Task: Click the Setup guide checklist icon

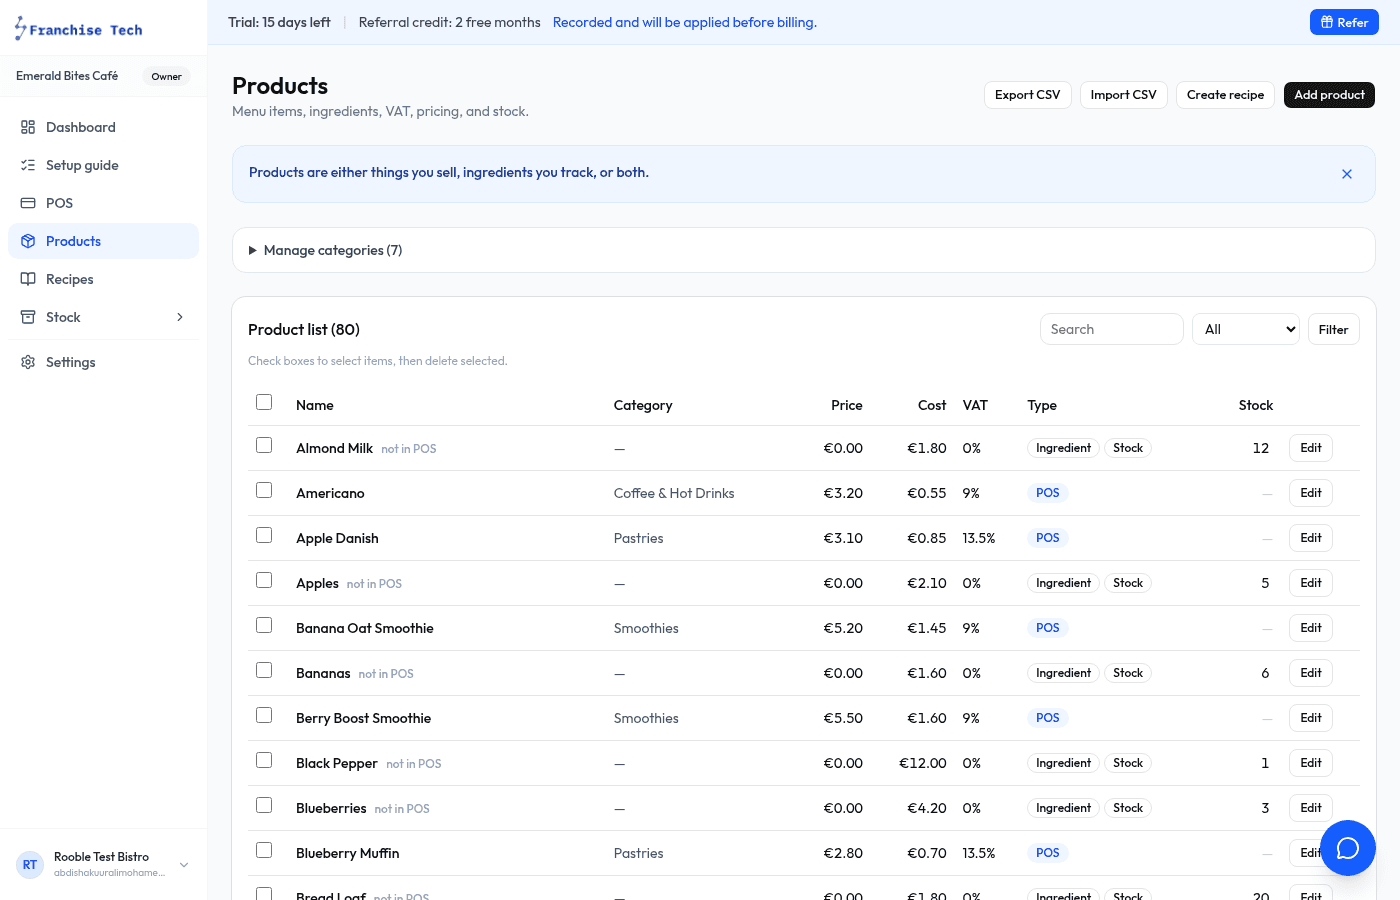Action: pyautogui.click(x=28, y=165)
